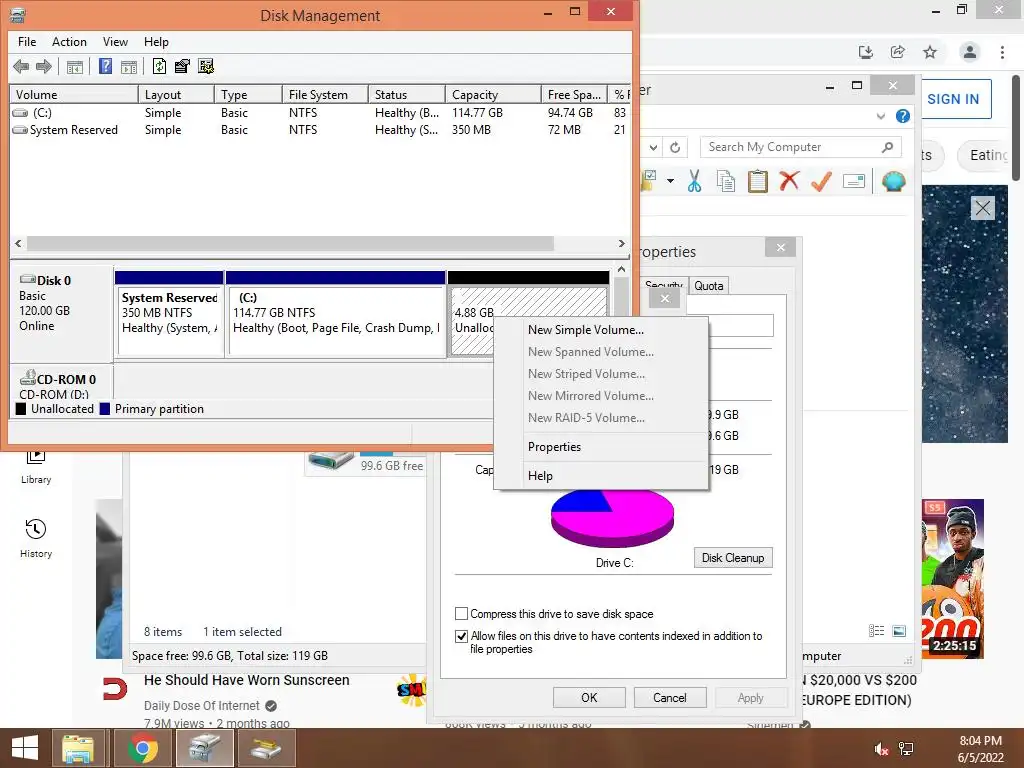The image size is (1024, 768).
Task: Click the Capacity column header
Action: [492, 95]
